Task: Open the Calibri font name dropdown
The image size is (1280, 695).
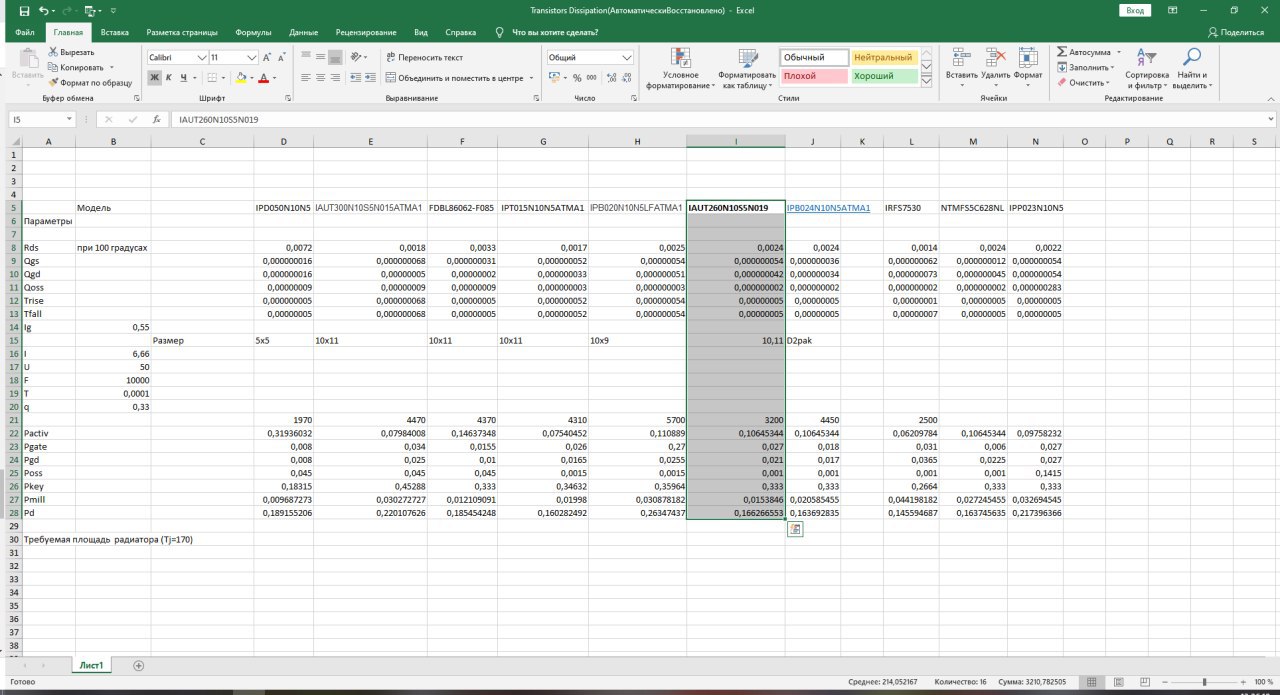Action: click(203, 58)
